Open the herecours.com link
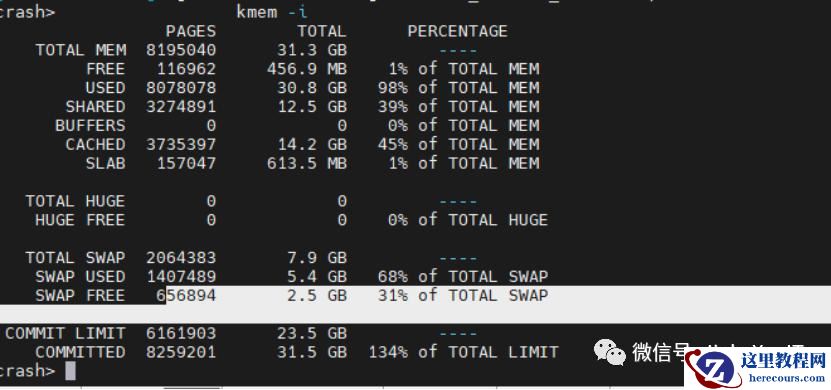Screen dimensions: 831x390 pyautogui.click(x=787, y=378)
